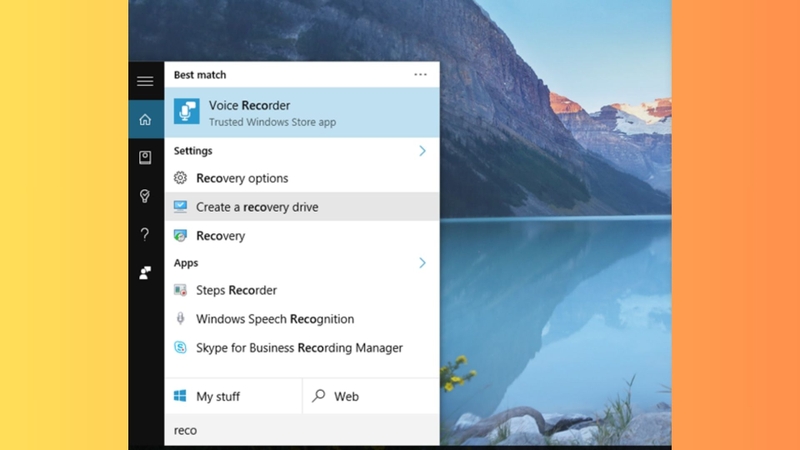Click the monitor icon beside Create a recovery drive

tap(180, 207)
